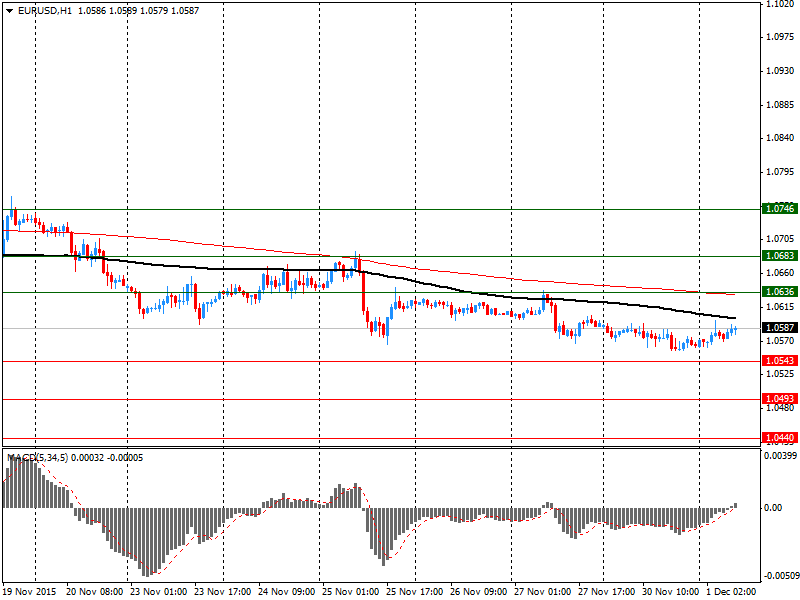The image size is (800, 600).
Task: Click the 23 Nov 17:00 time label
Action: [222, 592]
